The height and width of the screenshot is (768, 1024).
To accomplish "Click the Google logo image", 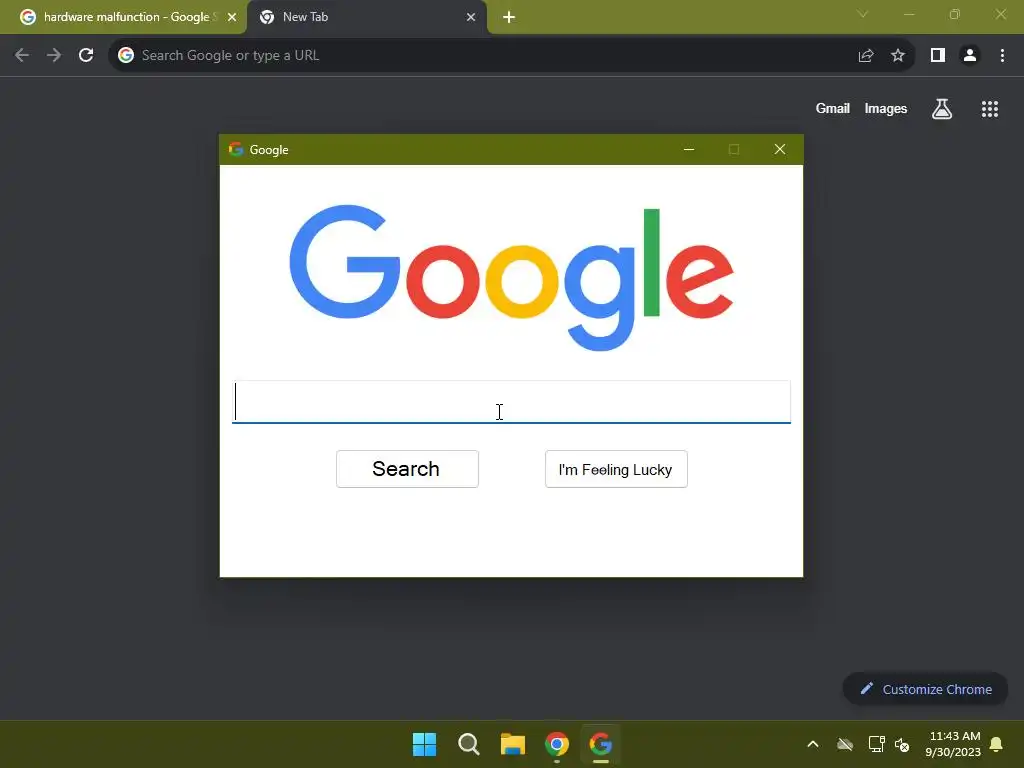I will [511, 278].
